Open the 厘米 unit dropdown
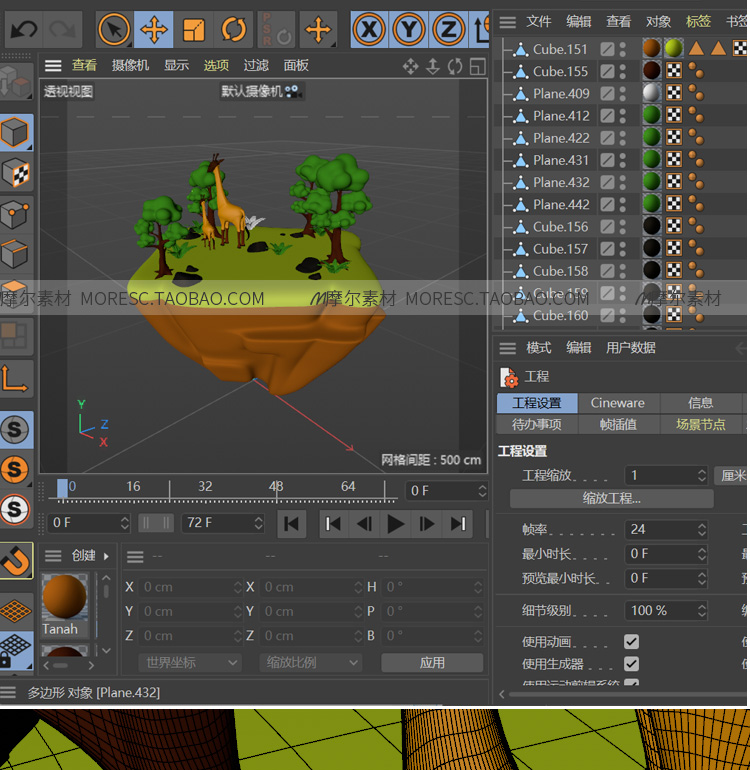 (x=733, y=475)
